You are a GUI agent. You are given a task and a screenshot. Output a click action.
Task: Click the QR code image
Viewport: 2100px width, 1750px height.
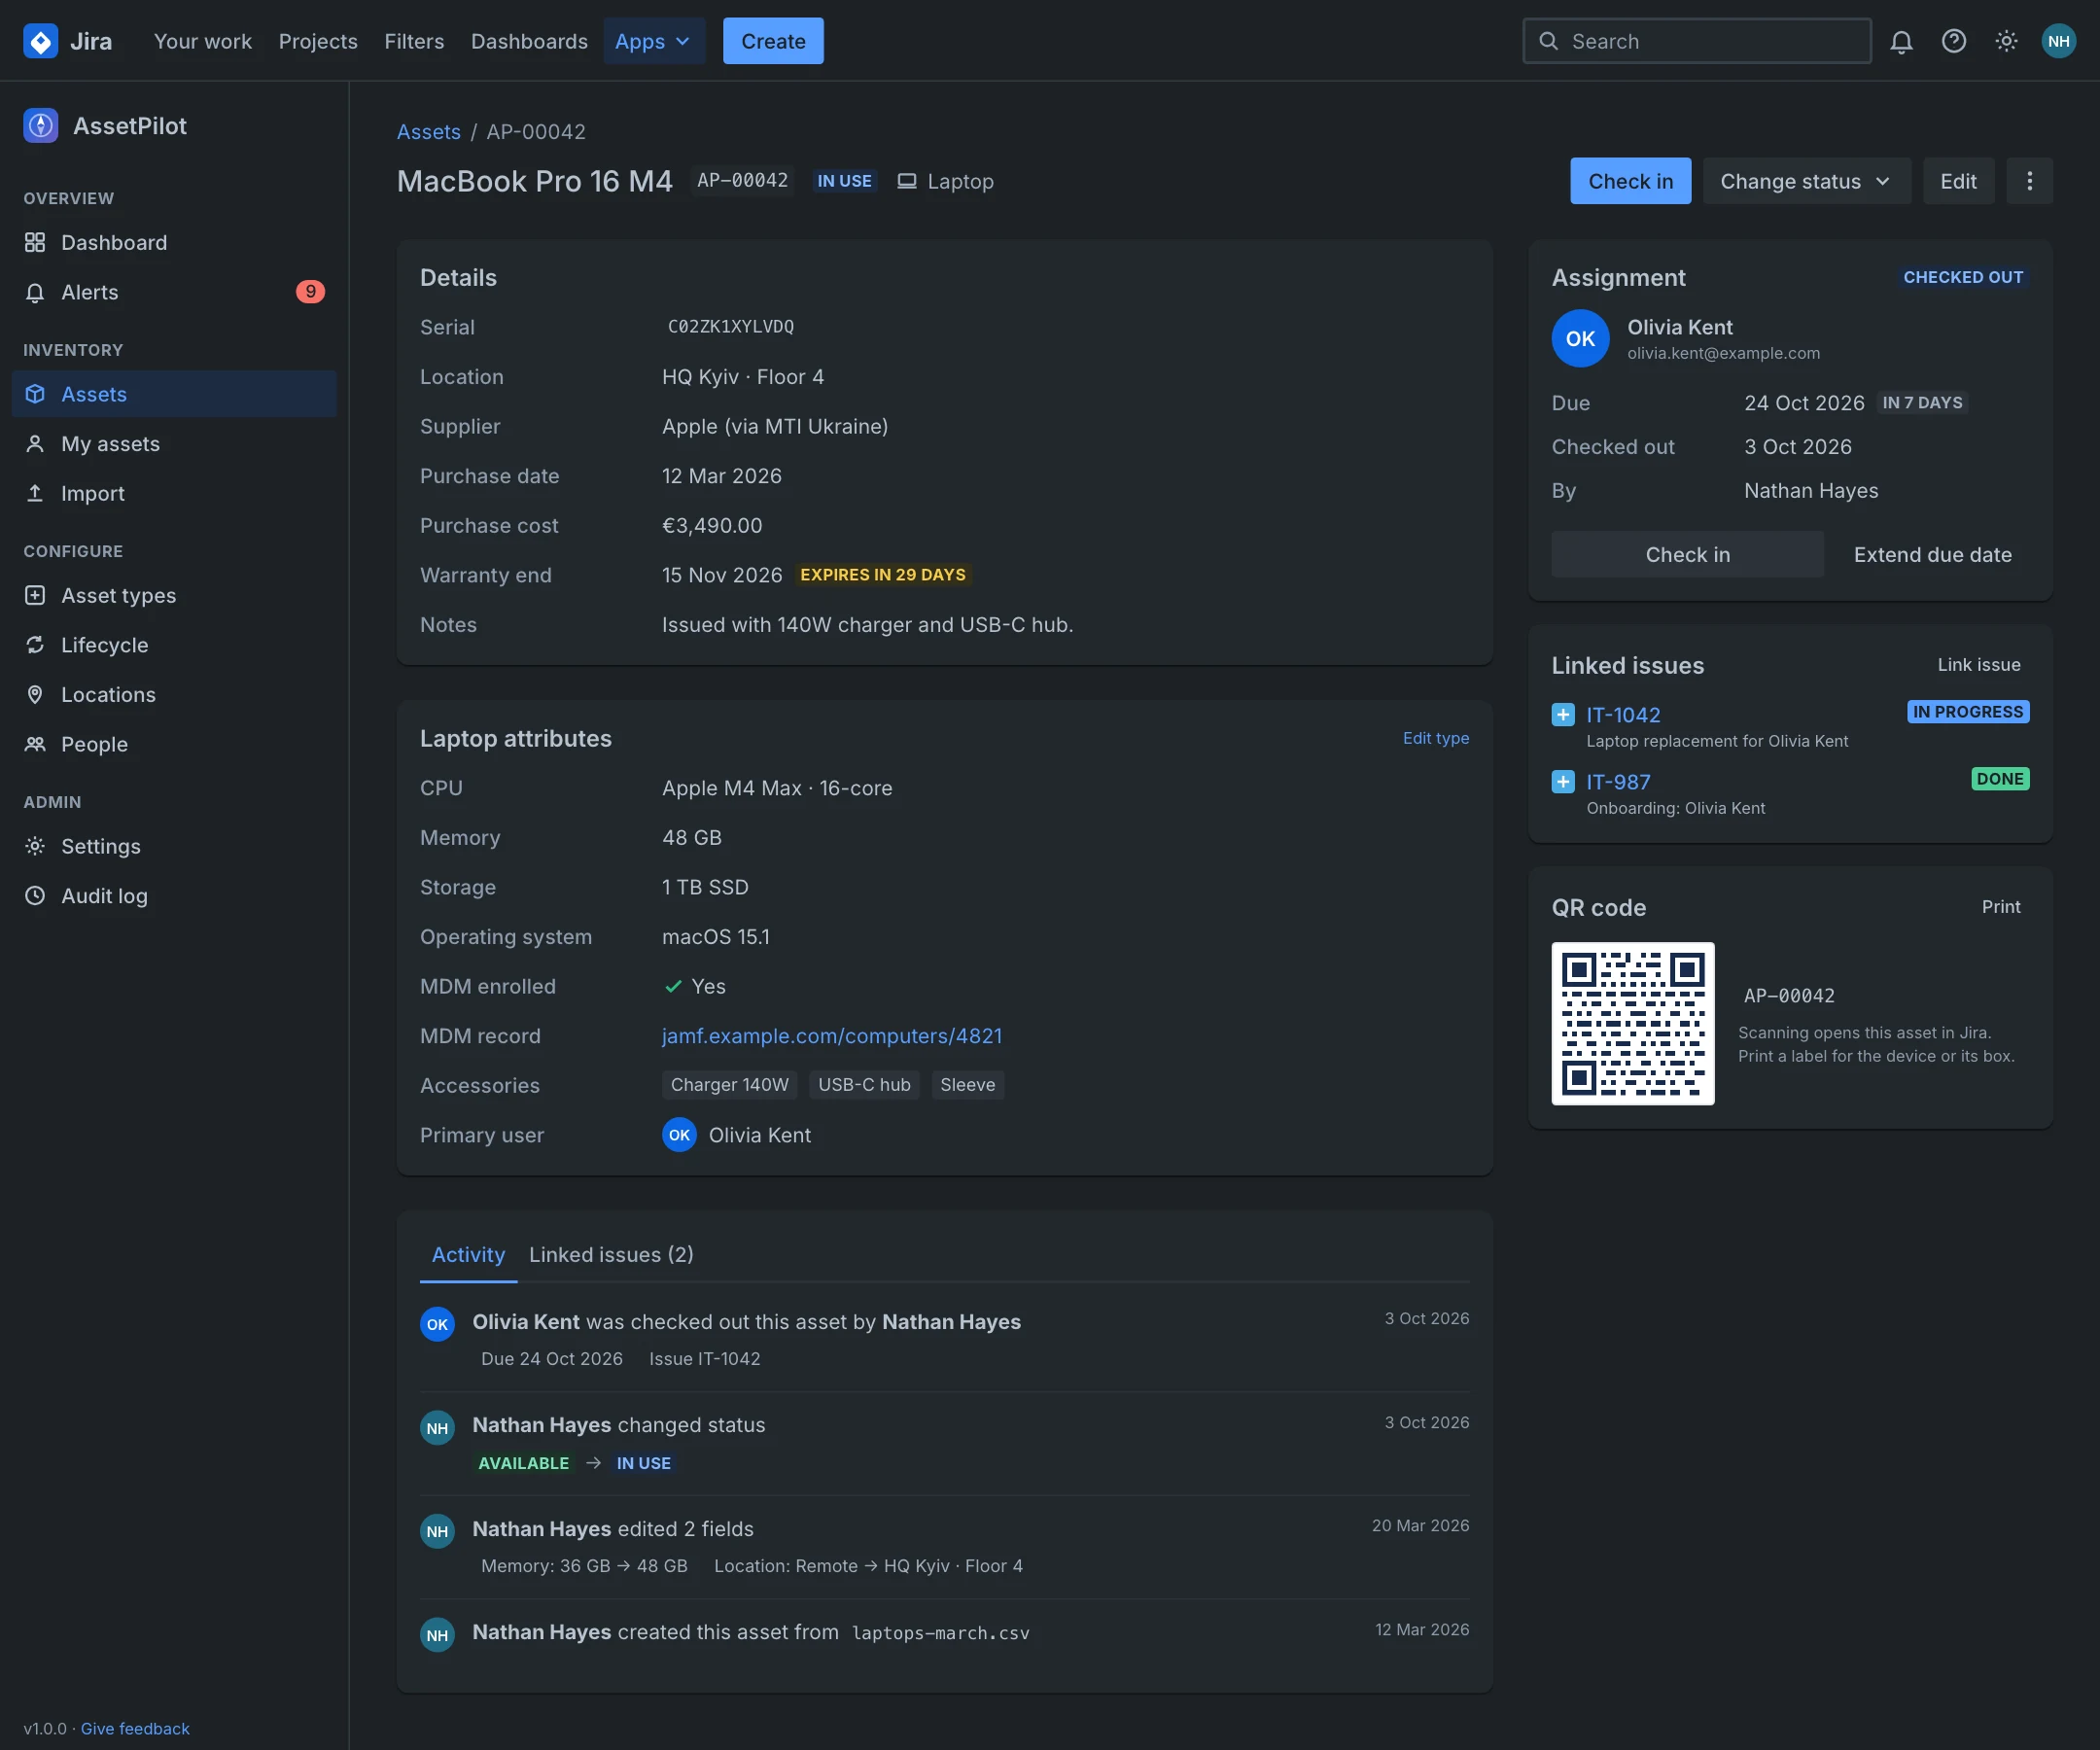click(x=1632, y=1024)
